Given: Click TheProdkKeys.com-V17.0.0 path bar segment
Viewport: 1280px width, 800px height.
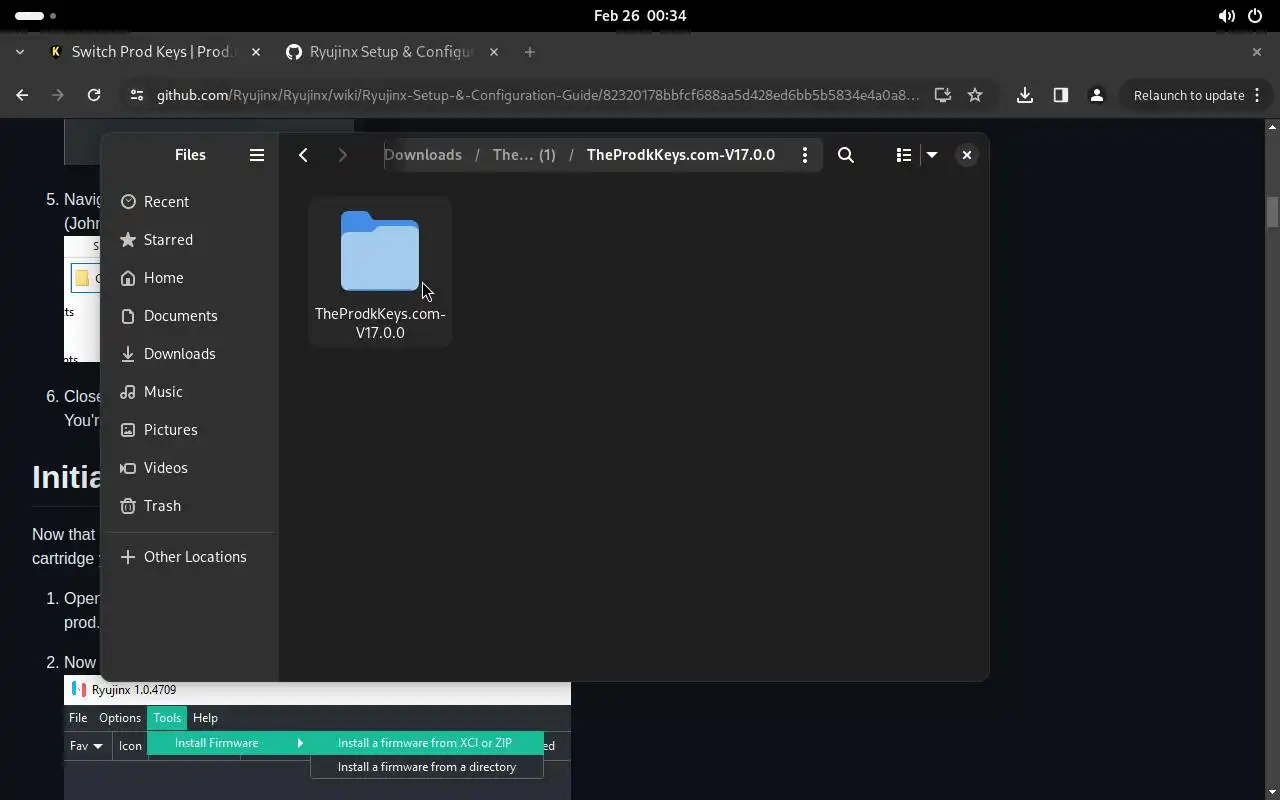Looking at the screenshot, I should click(x=681, y=155).
